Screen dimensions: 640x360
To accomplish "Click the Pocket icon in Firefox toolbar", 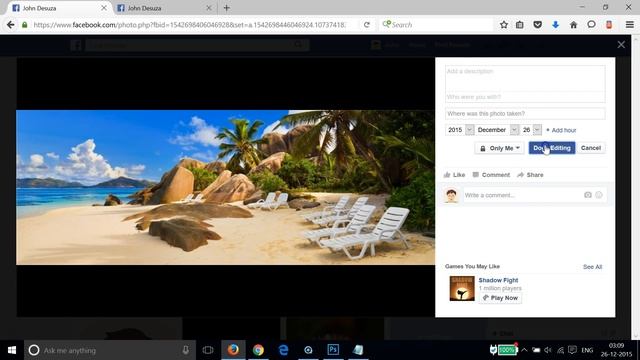I will [x=538, y=25].
